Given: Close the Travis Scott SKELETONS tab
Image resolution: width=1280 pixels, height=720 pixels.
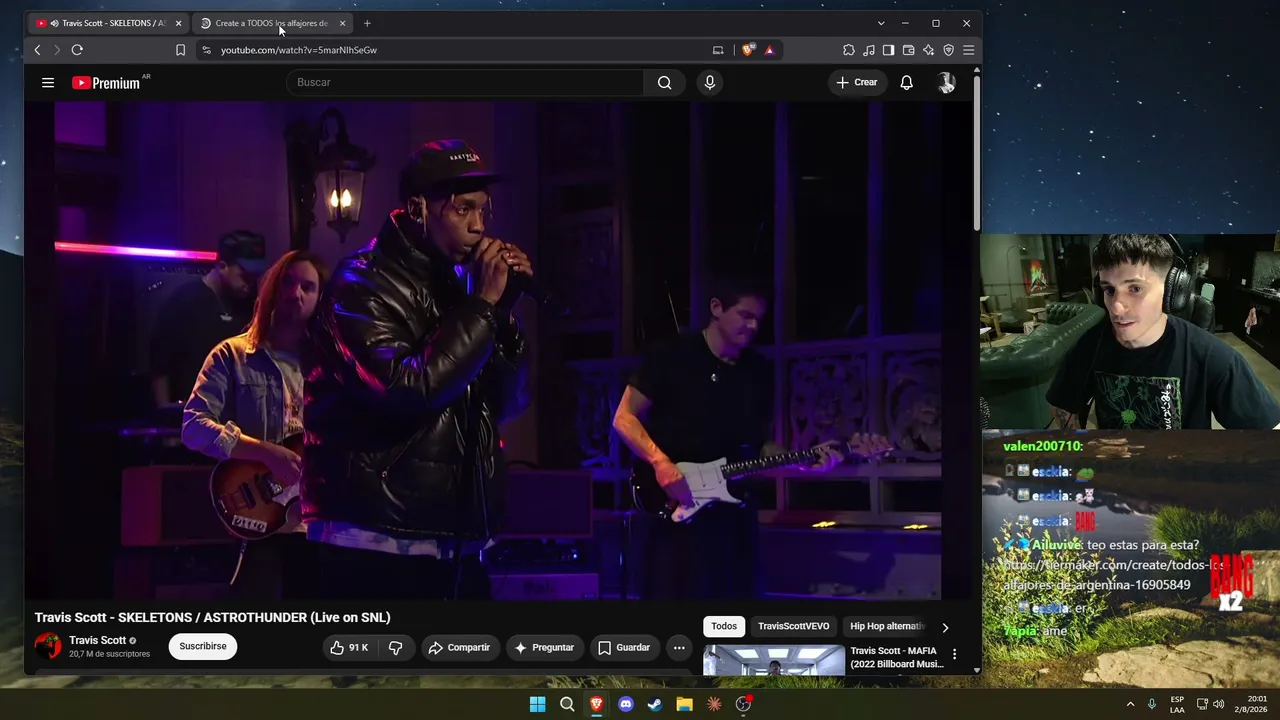Looking at the screenshot, I should 178,23.
